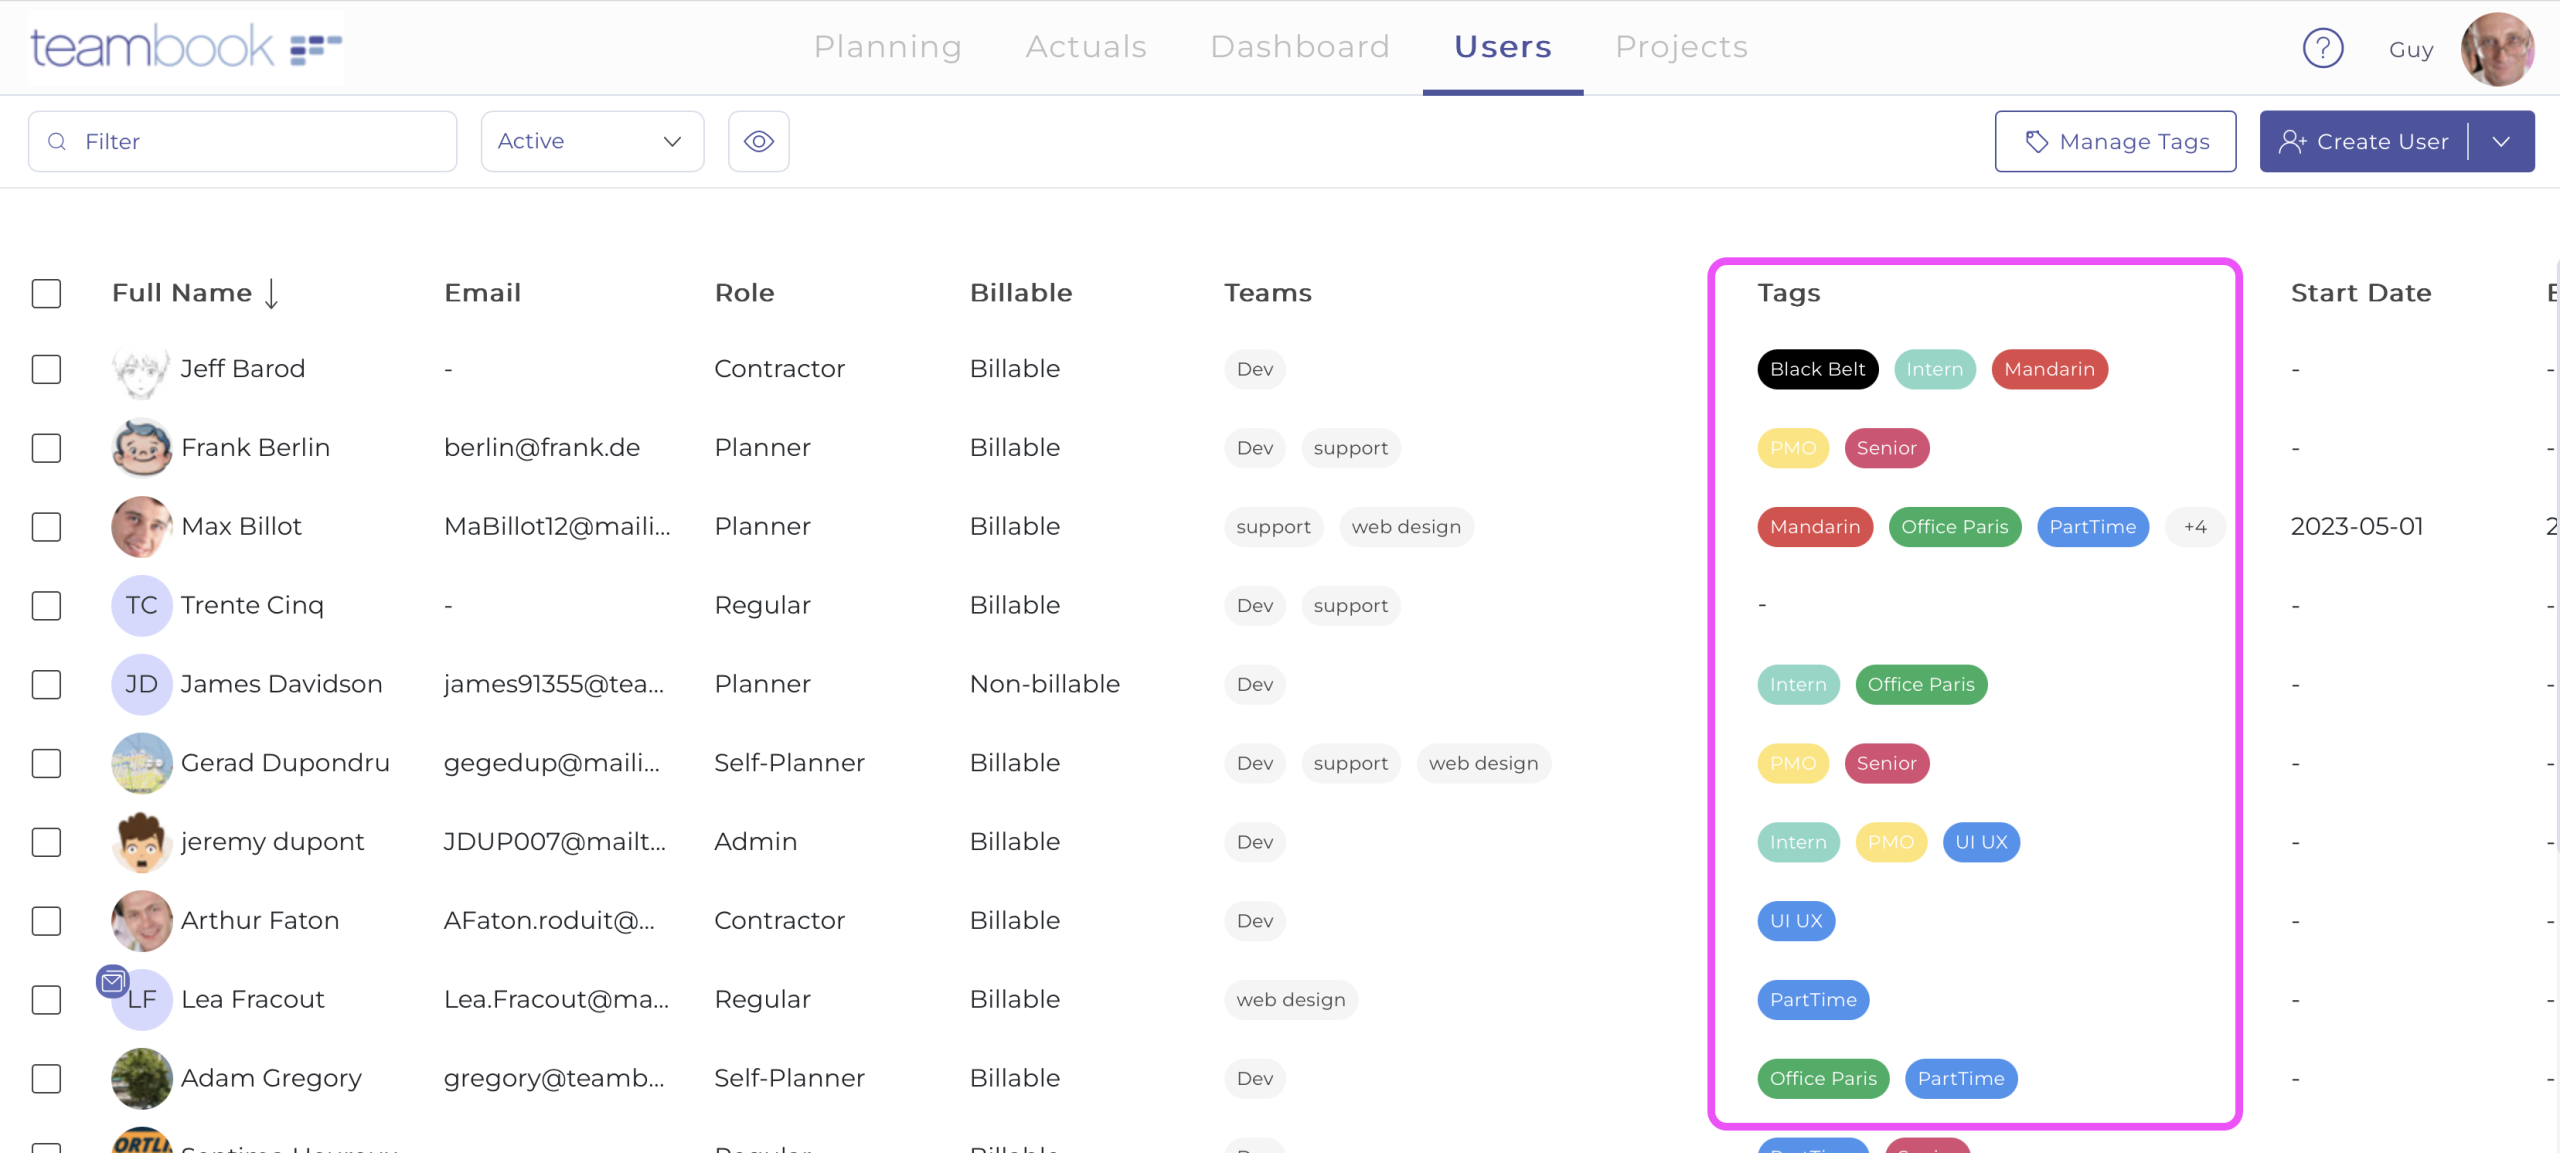Switch to the Planning tab
The image size is (2560, 1153).
click(x=887, y=47)
